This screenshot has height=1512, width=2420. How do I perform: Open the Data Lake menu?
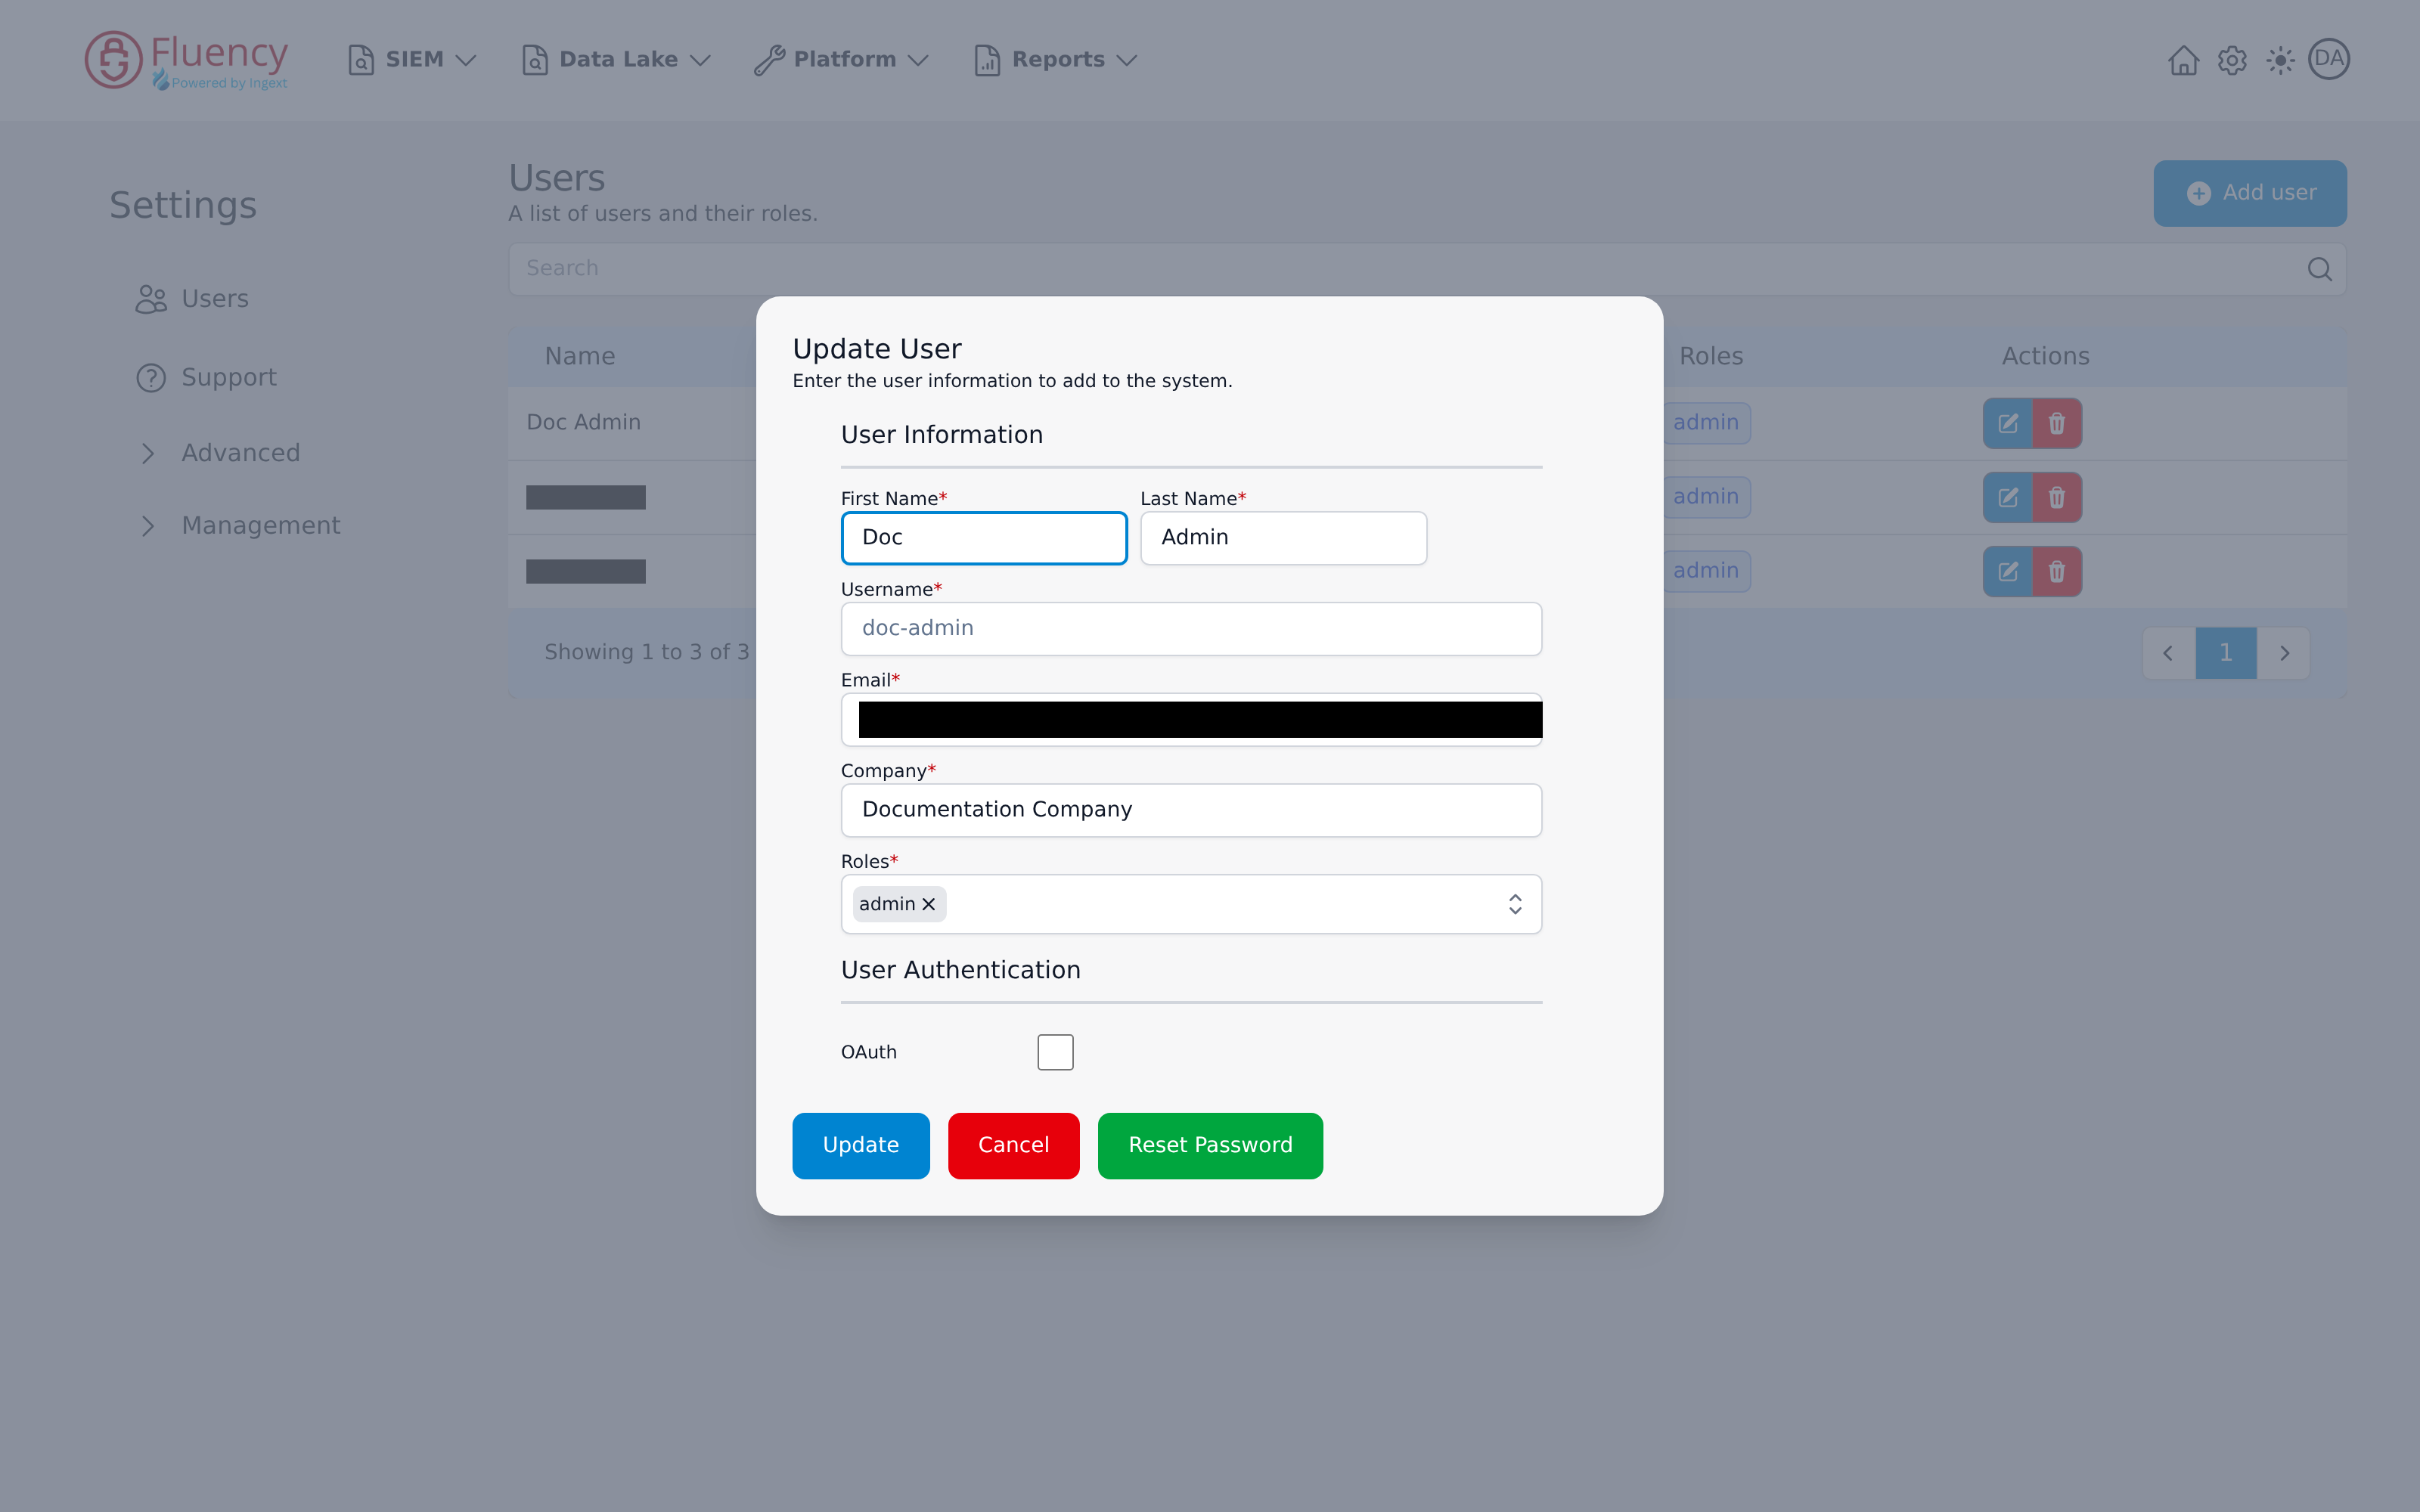click(x=616, y=60)
